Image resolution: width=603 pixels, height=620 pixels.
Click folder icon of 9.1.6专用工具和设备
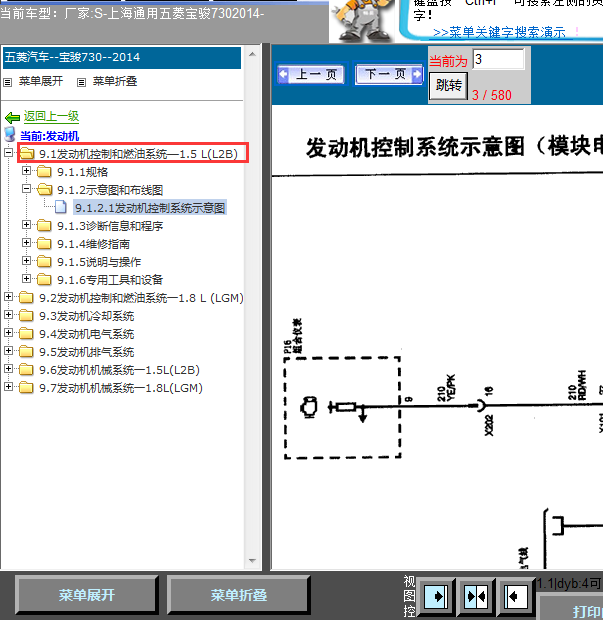(44, 280)
